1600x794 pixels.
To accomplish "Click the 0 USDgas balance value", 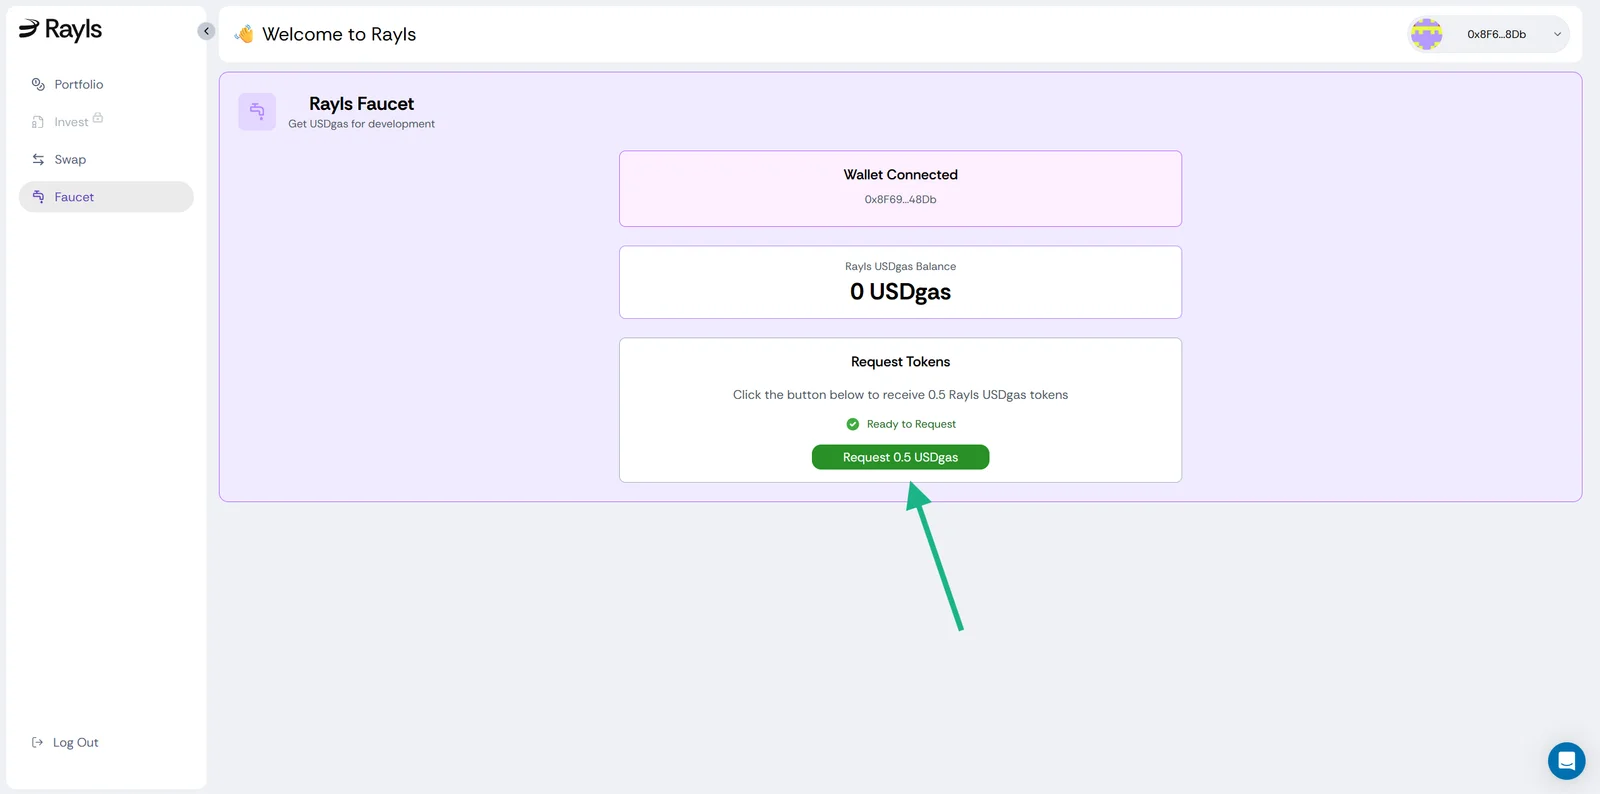I will coord(900,292).
